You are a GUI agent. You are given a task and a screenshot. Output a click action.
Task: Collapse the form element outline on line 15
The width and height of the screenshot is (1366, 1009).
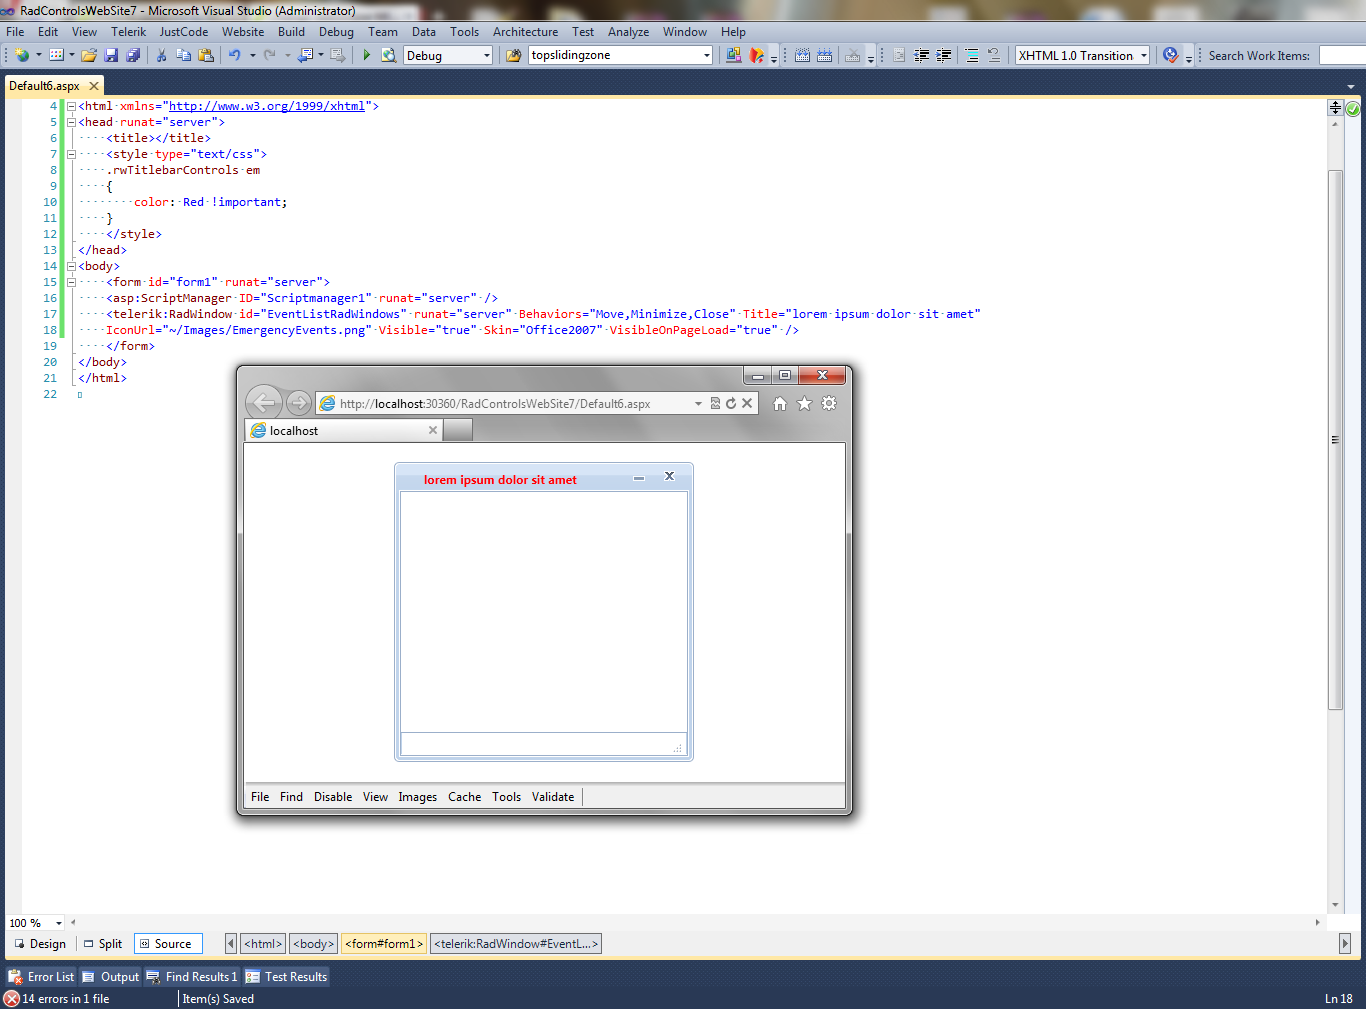(71, 282)
